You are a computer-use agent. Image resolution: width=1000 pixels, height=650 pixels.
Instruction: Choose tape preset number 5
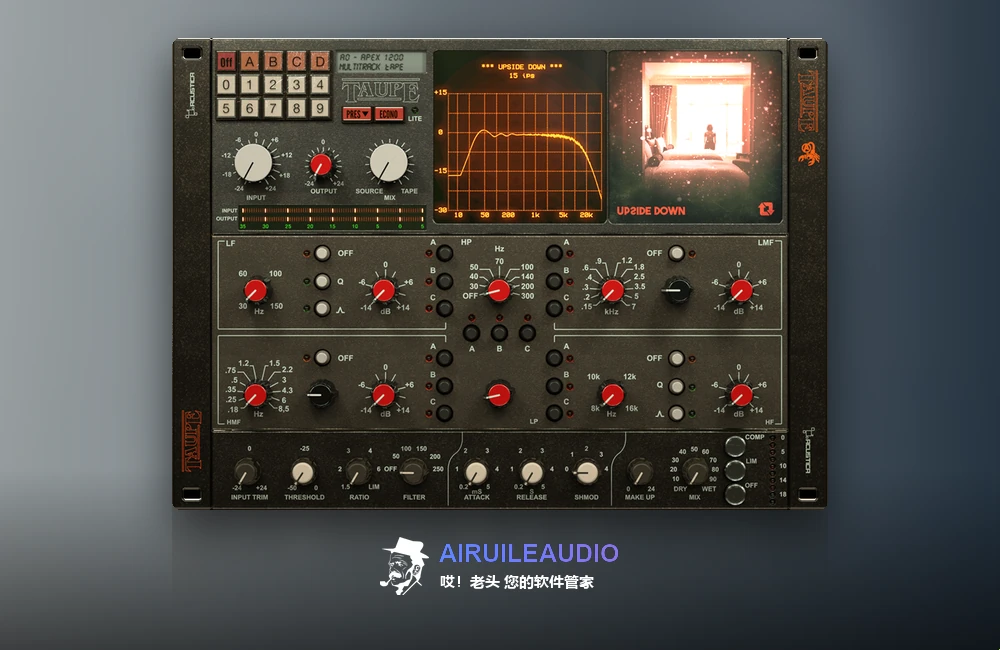click(x=226, y=108)
